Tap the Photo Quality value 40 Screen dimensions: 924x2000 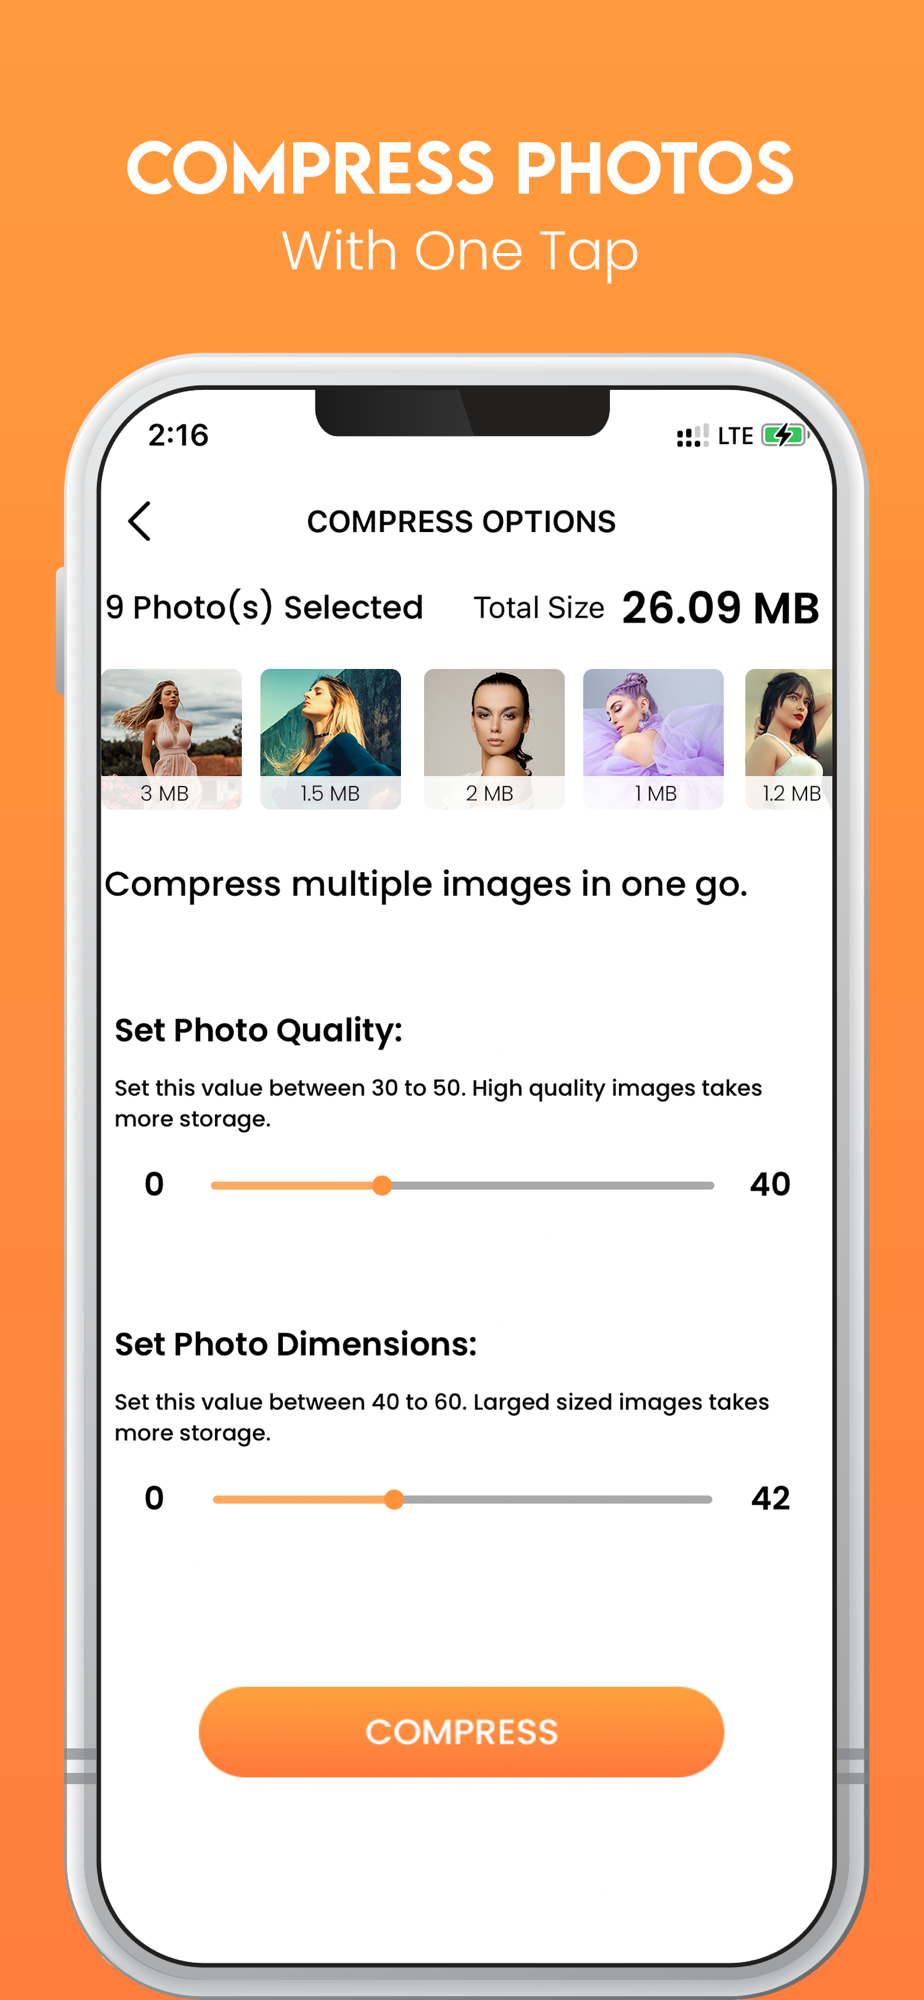pyautogui.click(x=770, y=1184)
